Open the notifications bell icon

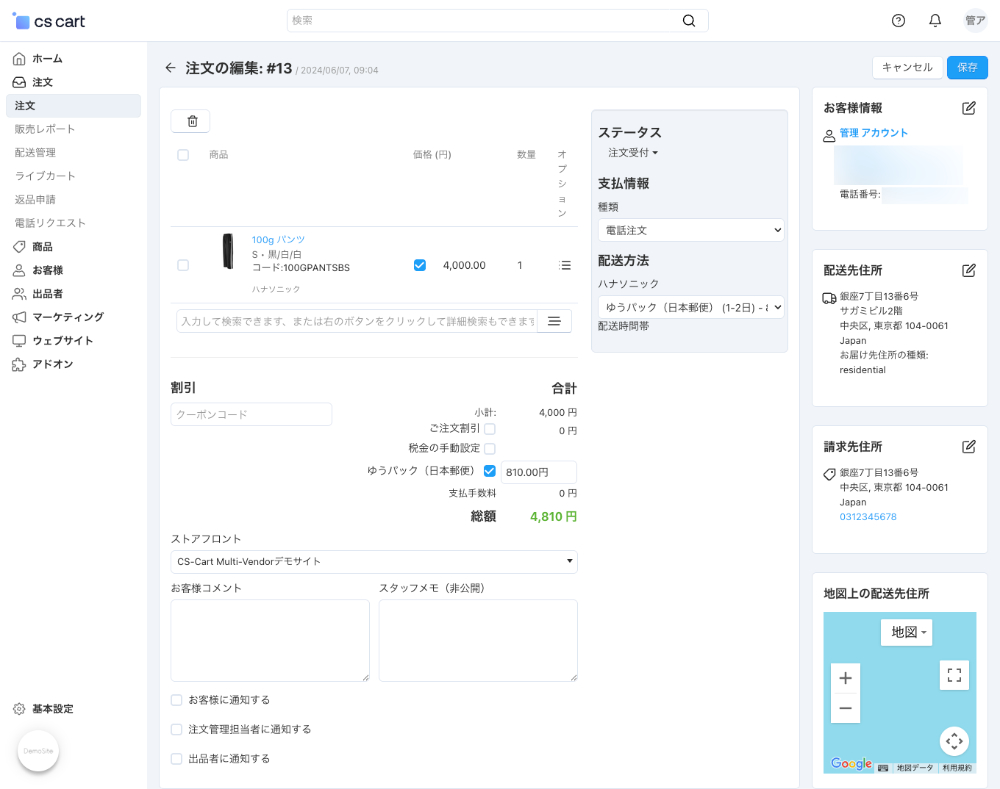(935, 21)
